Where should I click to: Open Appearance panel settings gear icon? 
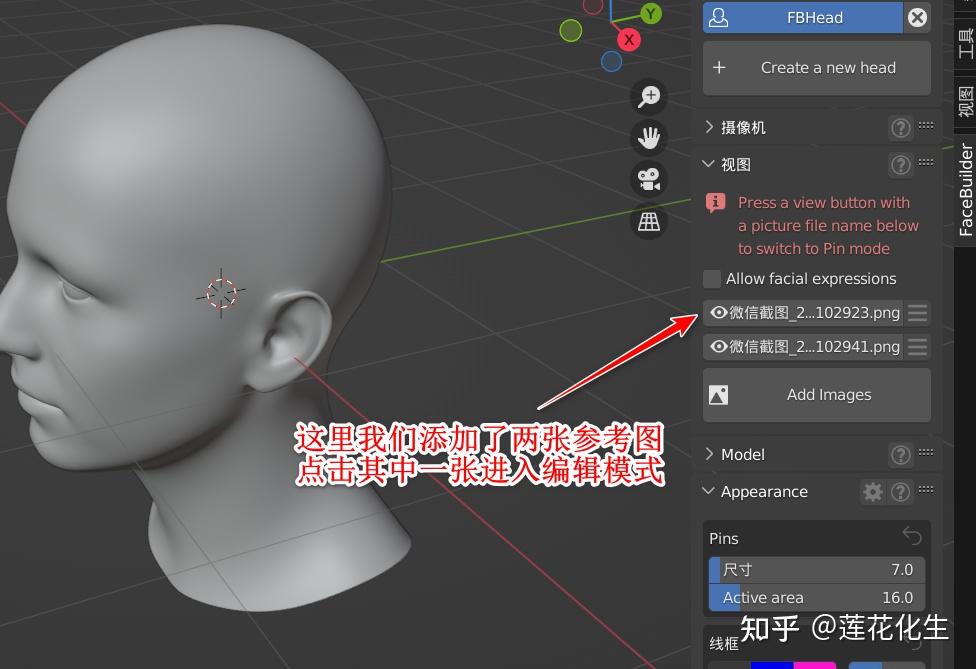pyautogui.click(x=872, y=491)
